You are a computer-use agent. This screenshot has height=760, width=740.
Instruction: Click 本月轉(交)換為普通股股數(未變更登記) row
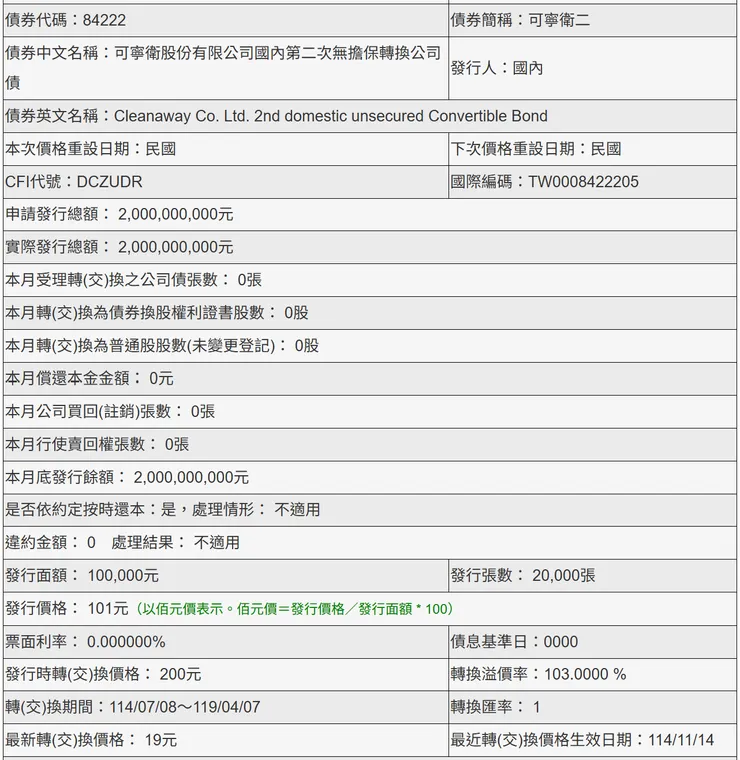(x=370, y=346)
